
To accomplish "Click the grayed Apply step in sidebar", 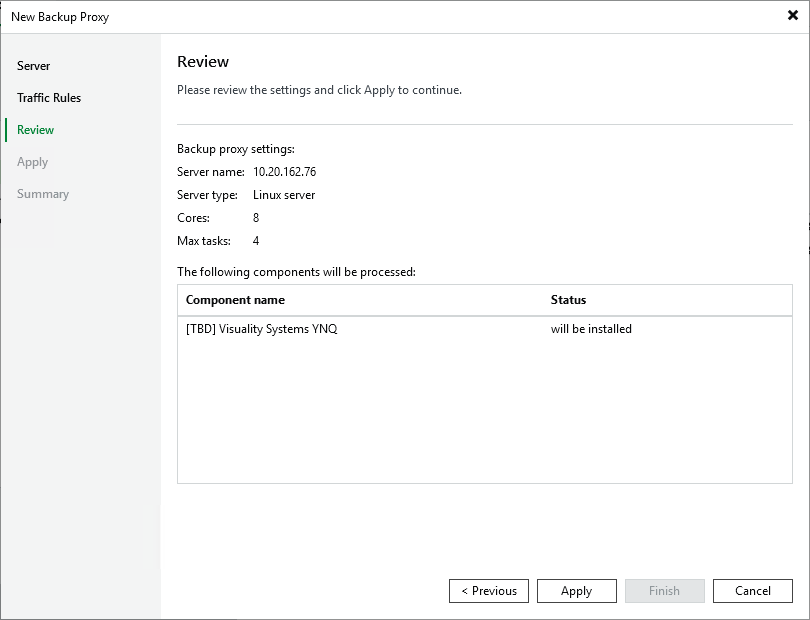I will point(33,162).
